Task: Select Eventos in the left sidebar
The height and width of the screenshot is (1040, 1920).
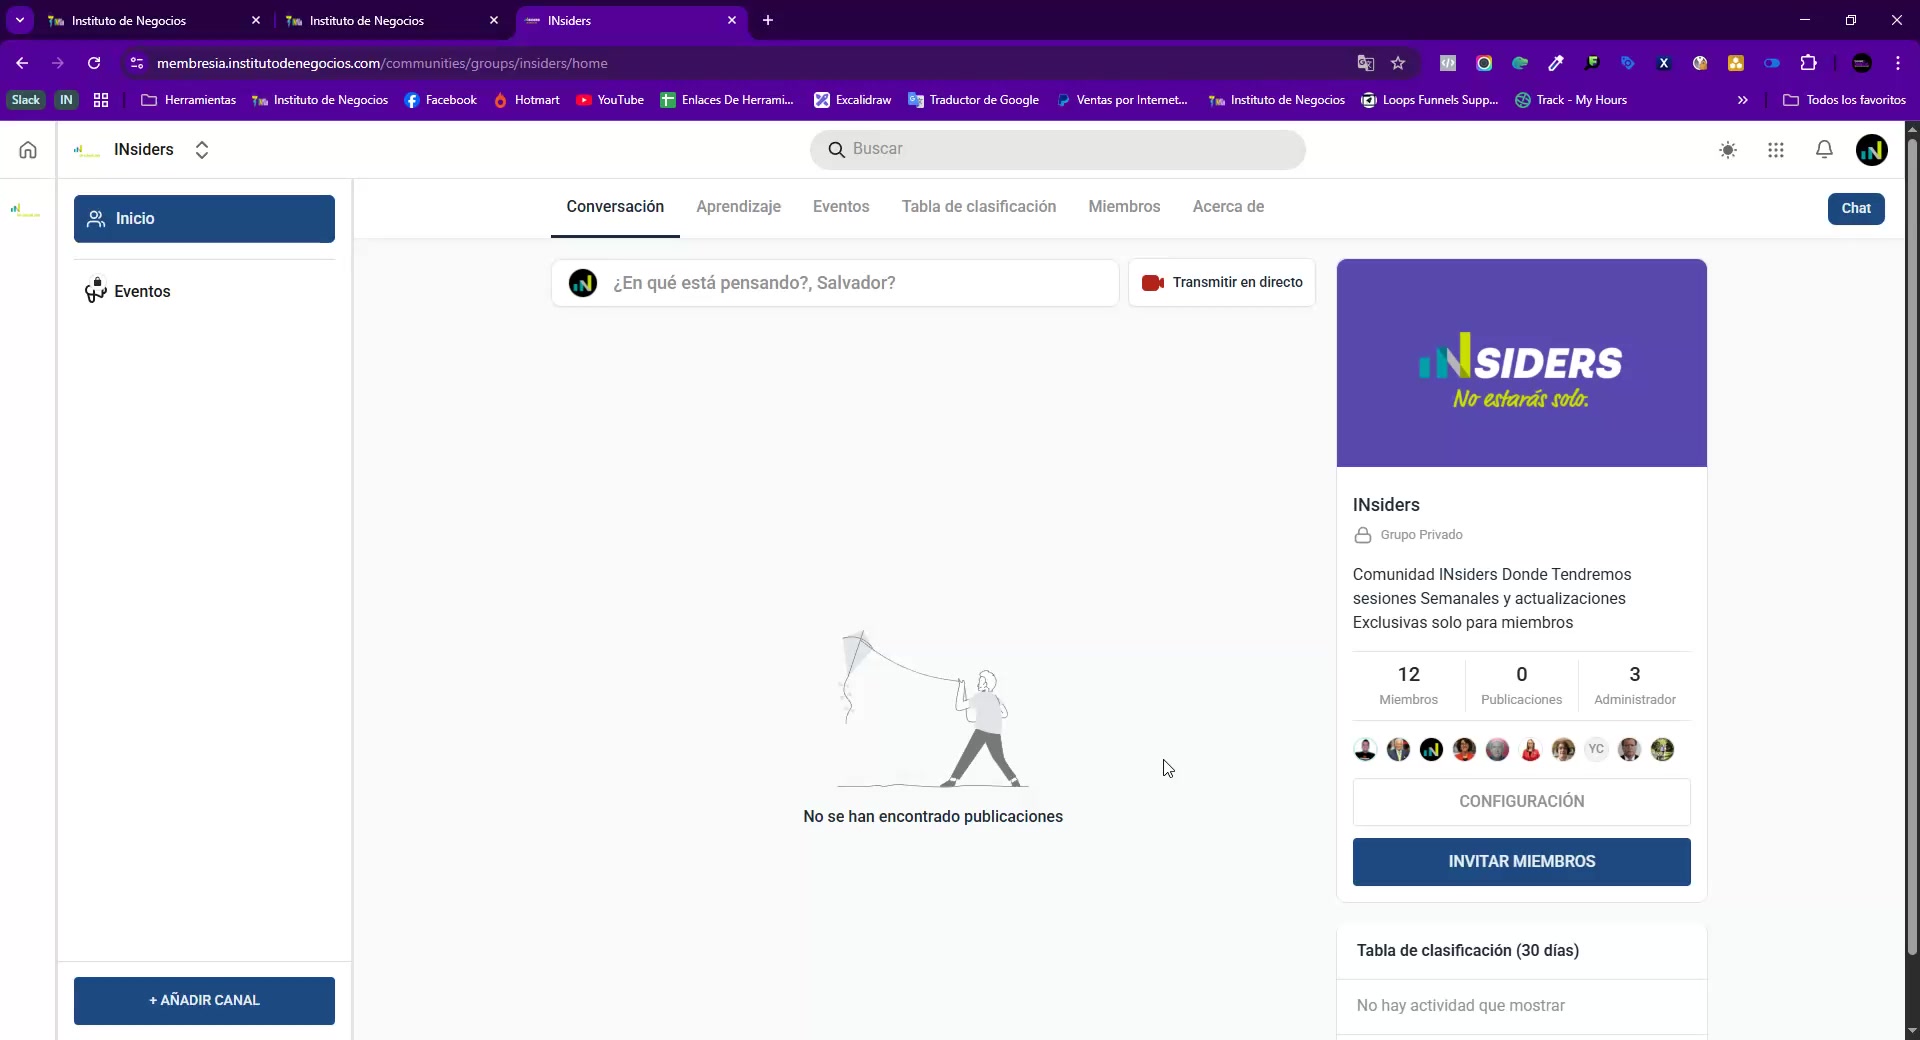Action: coord(142,292)
